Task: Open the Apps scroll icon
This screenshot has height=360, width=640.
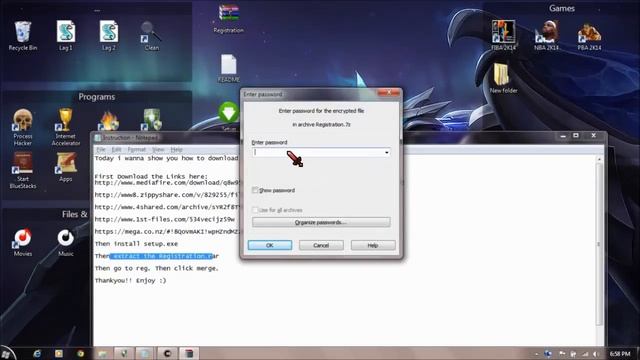Action: (x=66, y=167)
